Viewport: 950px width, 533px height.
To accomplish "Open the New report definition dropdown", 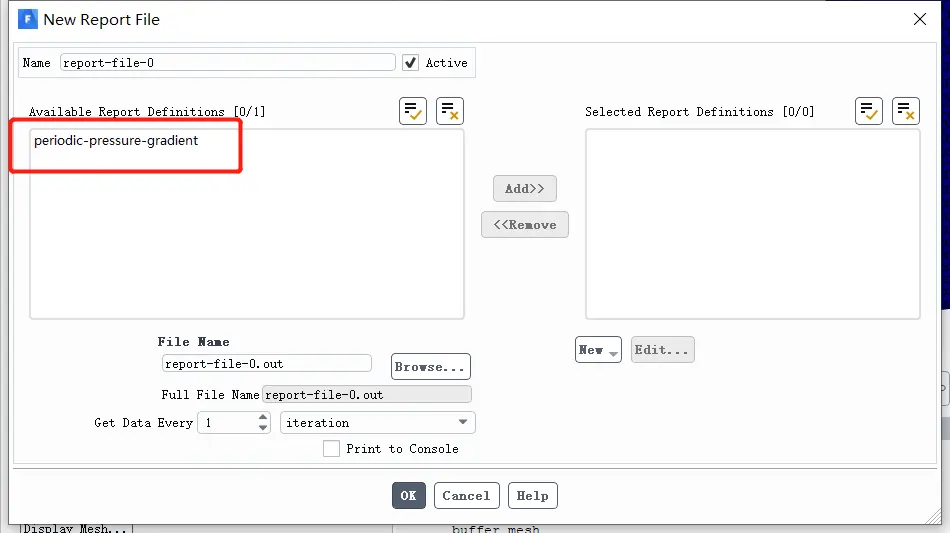I will (x=598, y=349).
